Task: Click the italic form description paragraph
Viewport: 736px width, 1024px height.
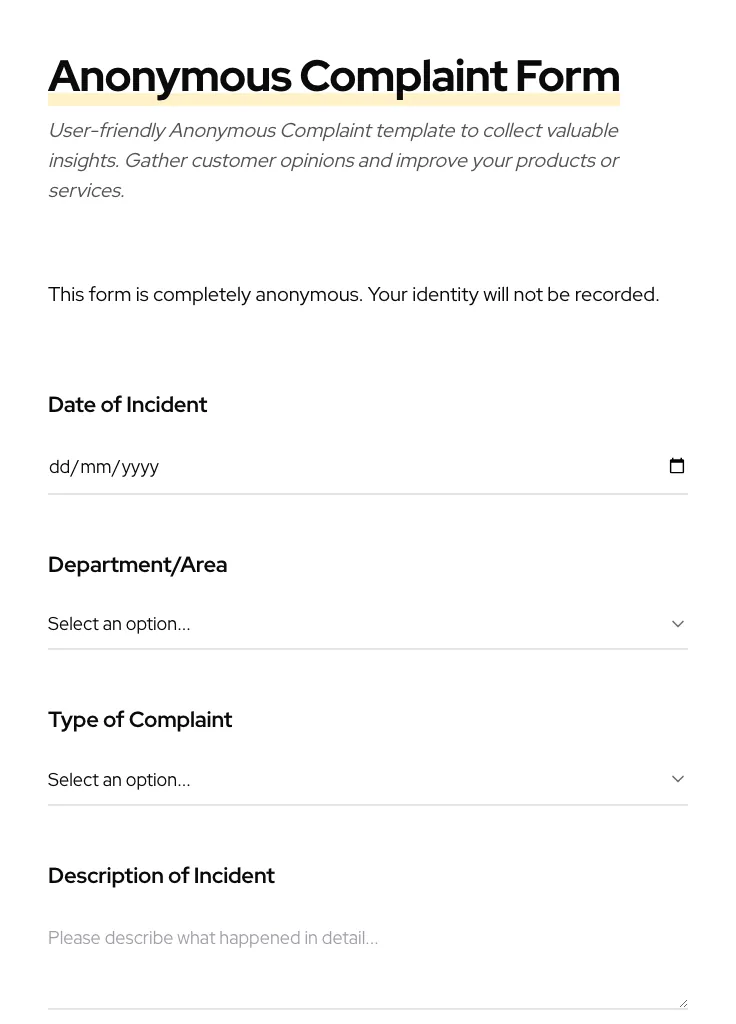Action: pos(334,160)
